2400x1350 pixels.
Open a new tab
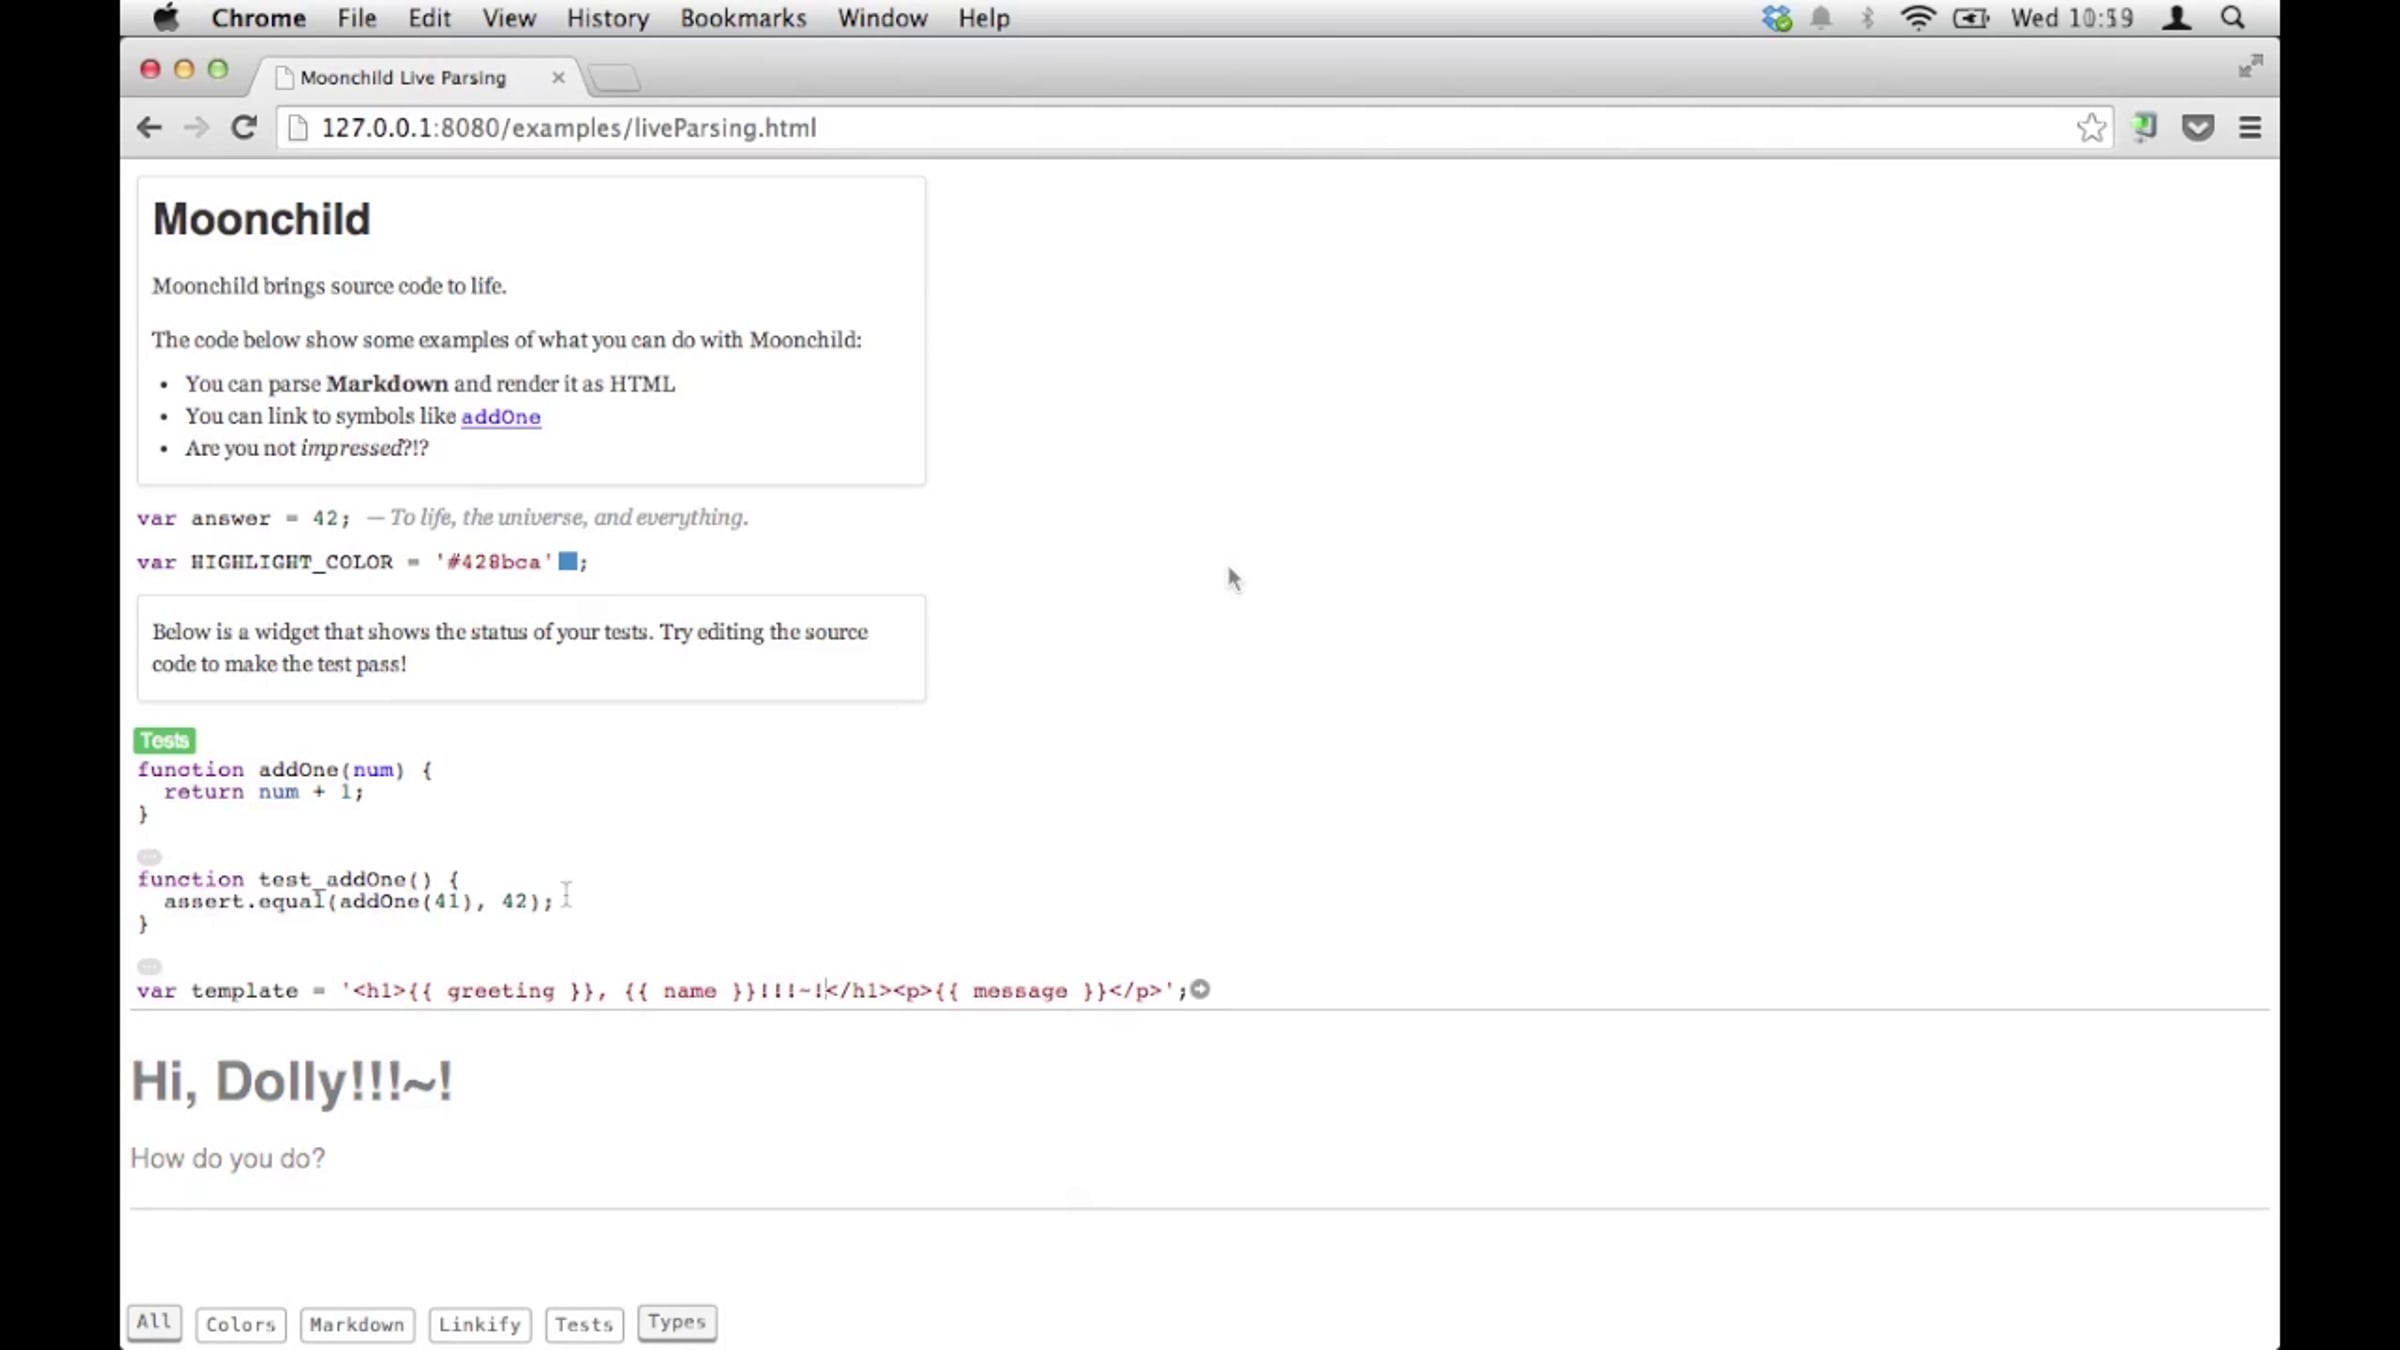click(614, 78)
